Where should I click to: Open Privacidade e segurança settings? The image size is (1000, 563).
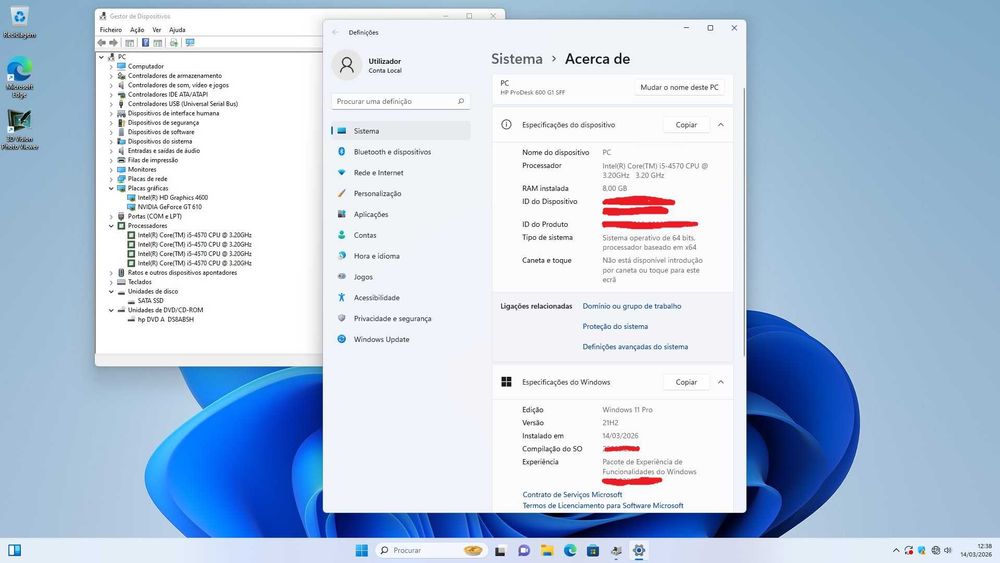tap(401, 318)
